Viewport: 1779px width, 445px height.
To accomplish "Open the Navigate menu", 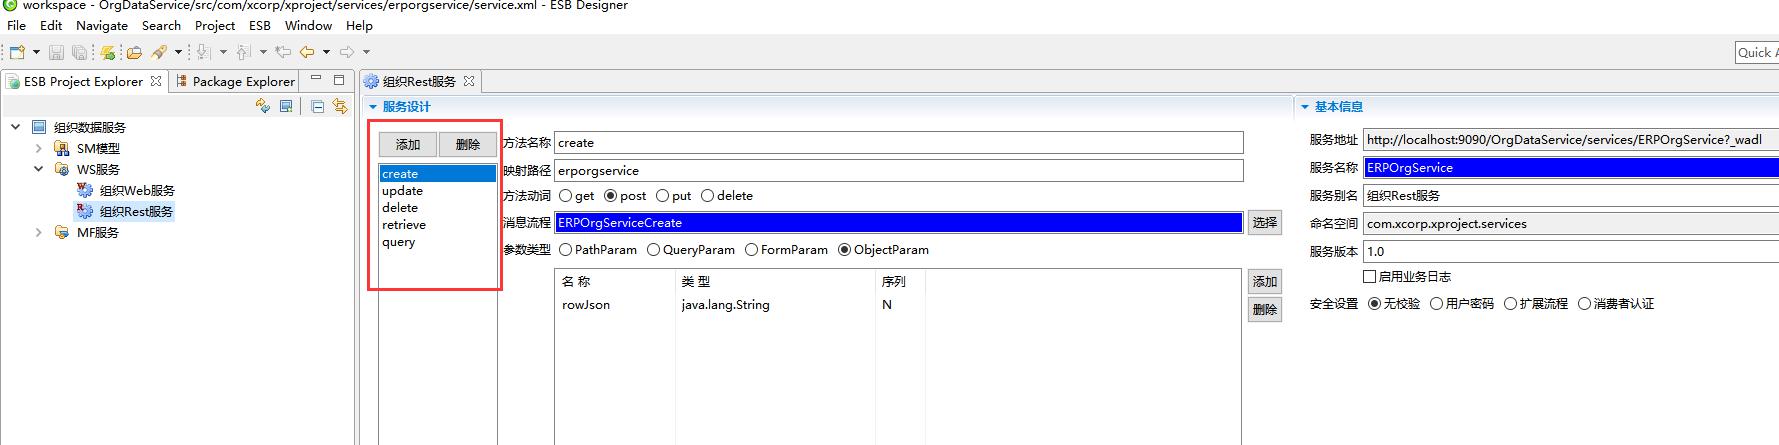I will coord(102,25).
